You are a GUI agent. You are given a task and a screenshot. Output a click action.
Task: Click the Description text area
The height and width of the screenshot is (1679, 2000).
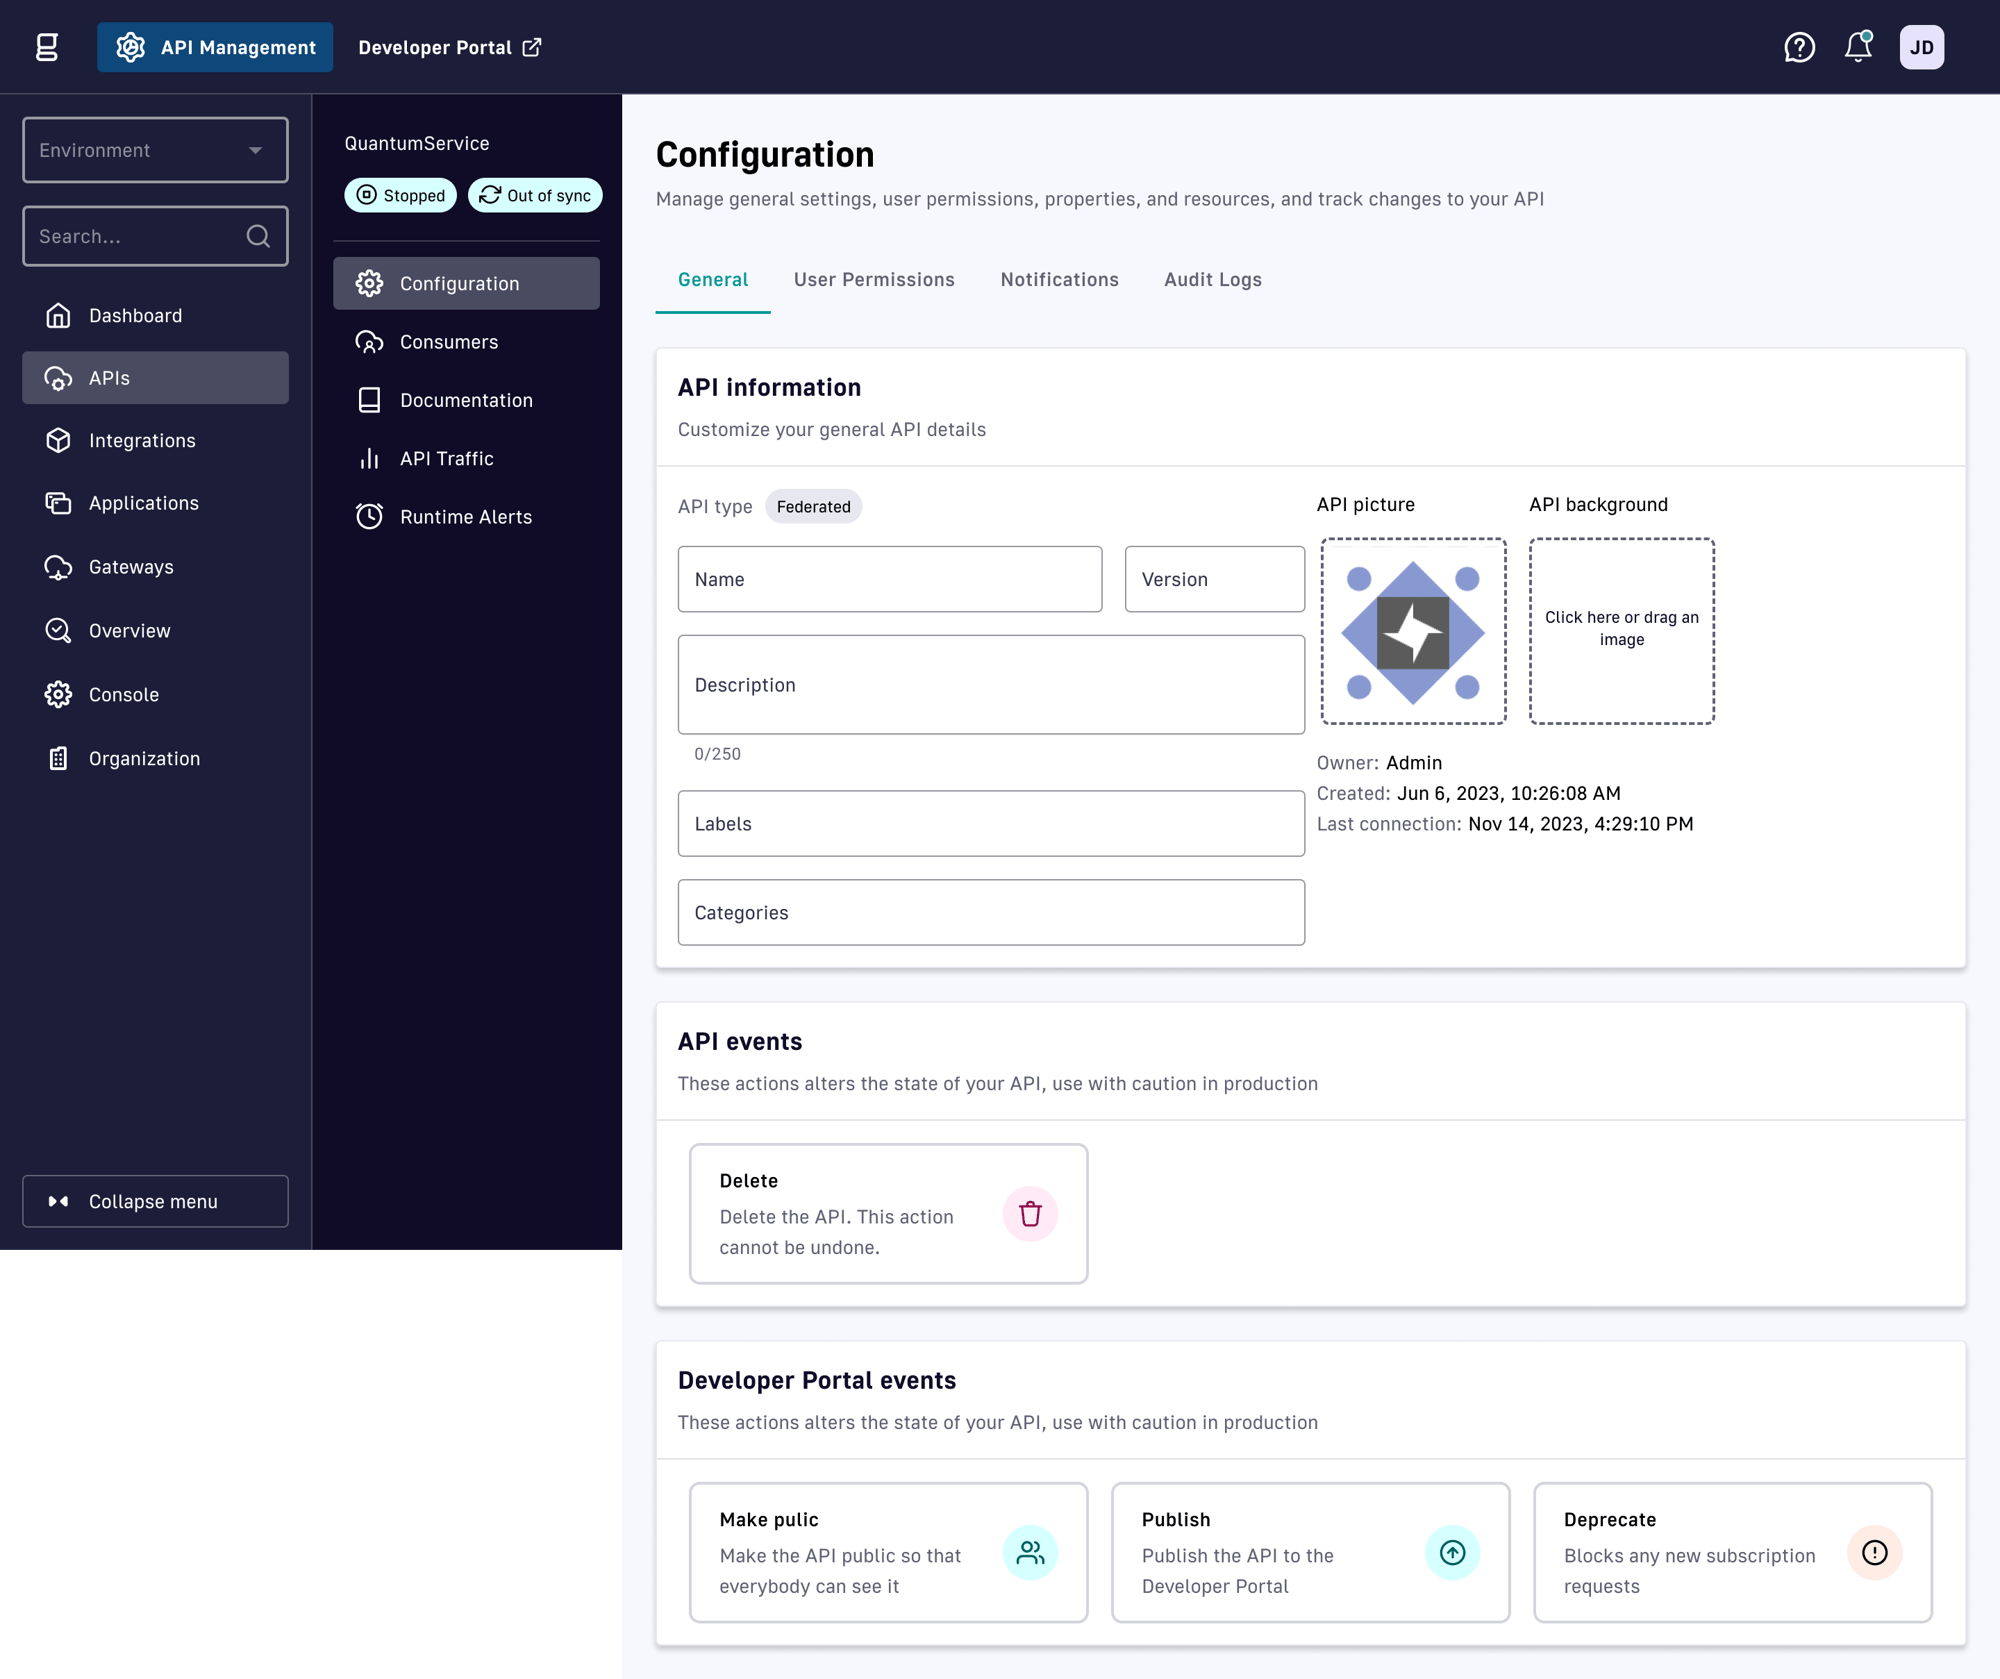991,685
